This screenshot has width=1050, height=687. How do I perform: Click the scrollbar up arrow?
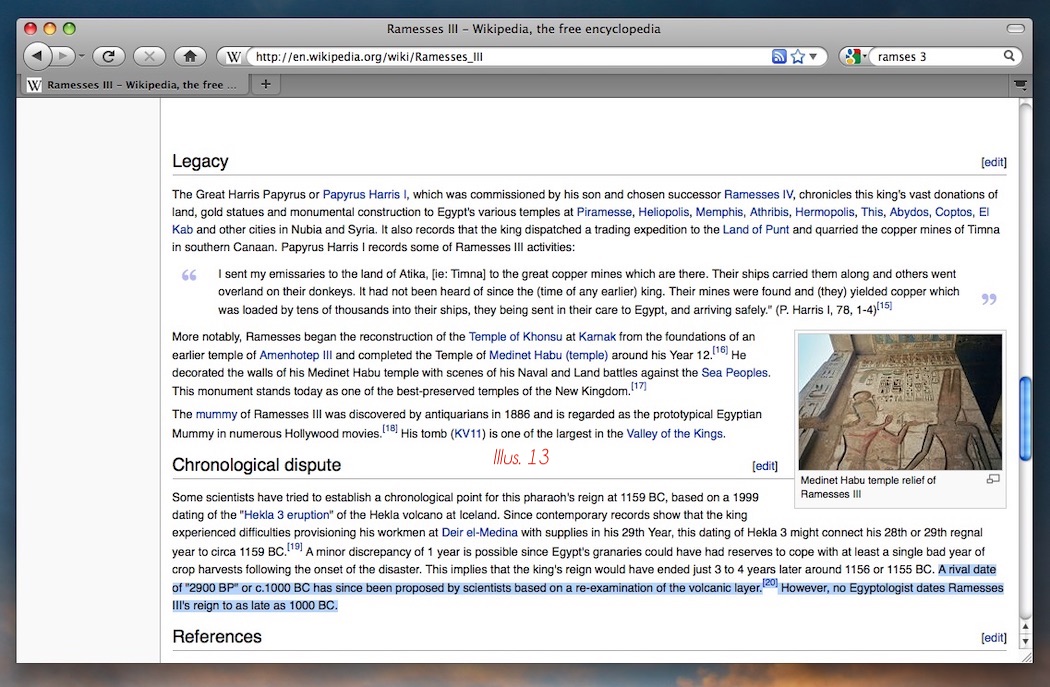coord(1025,627)
